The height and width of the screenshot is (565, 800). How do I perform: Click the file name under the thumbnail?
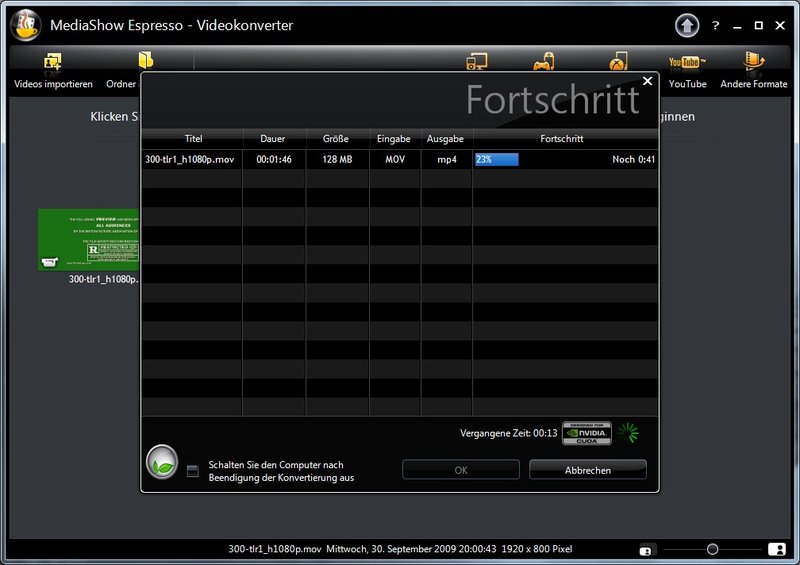coord(104,279)
